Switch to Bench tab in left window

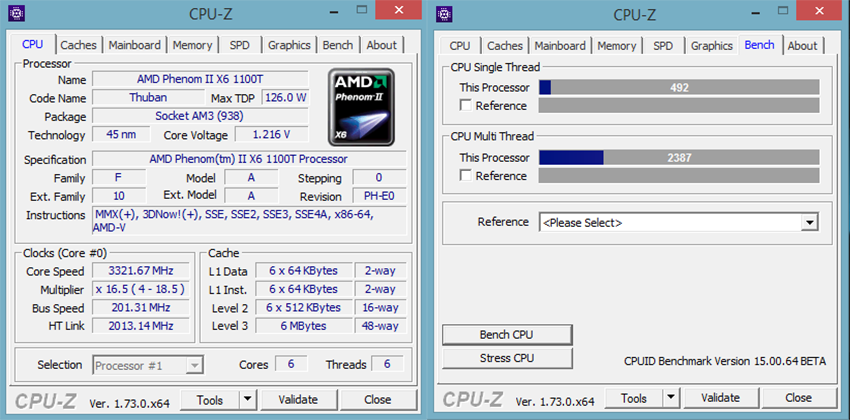coord(338,45)
